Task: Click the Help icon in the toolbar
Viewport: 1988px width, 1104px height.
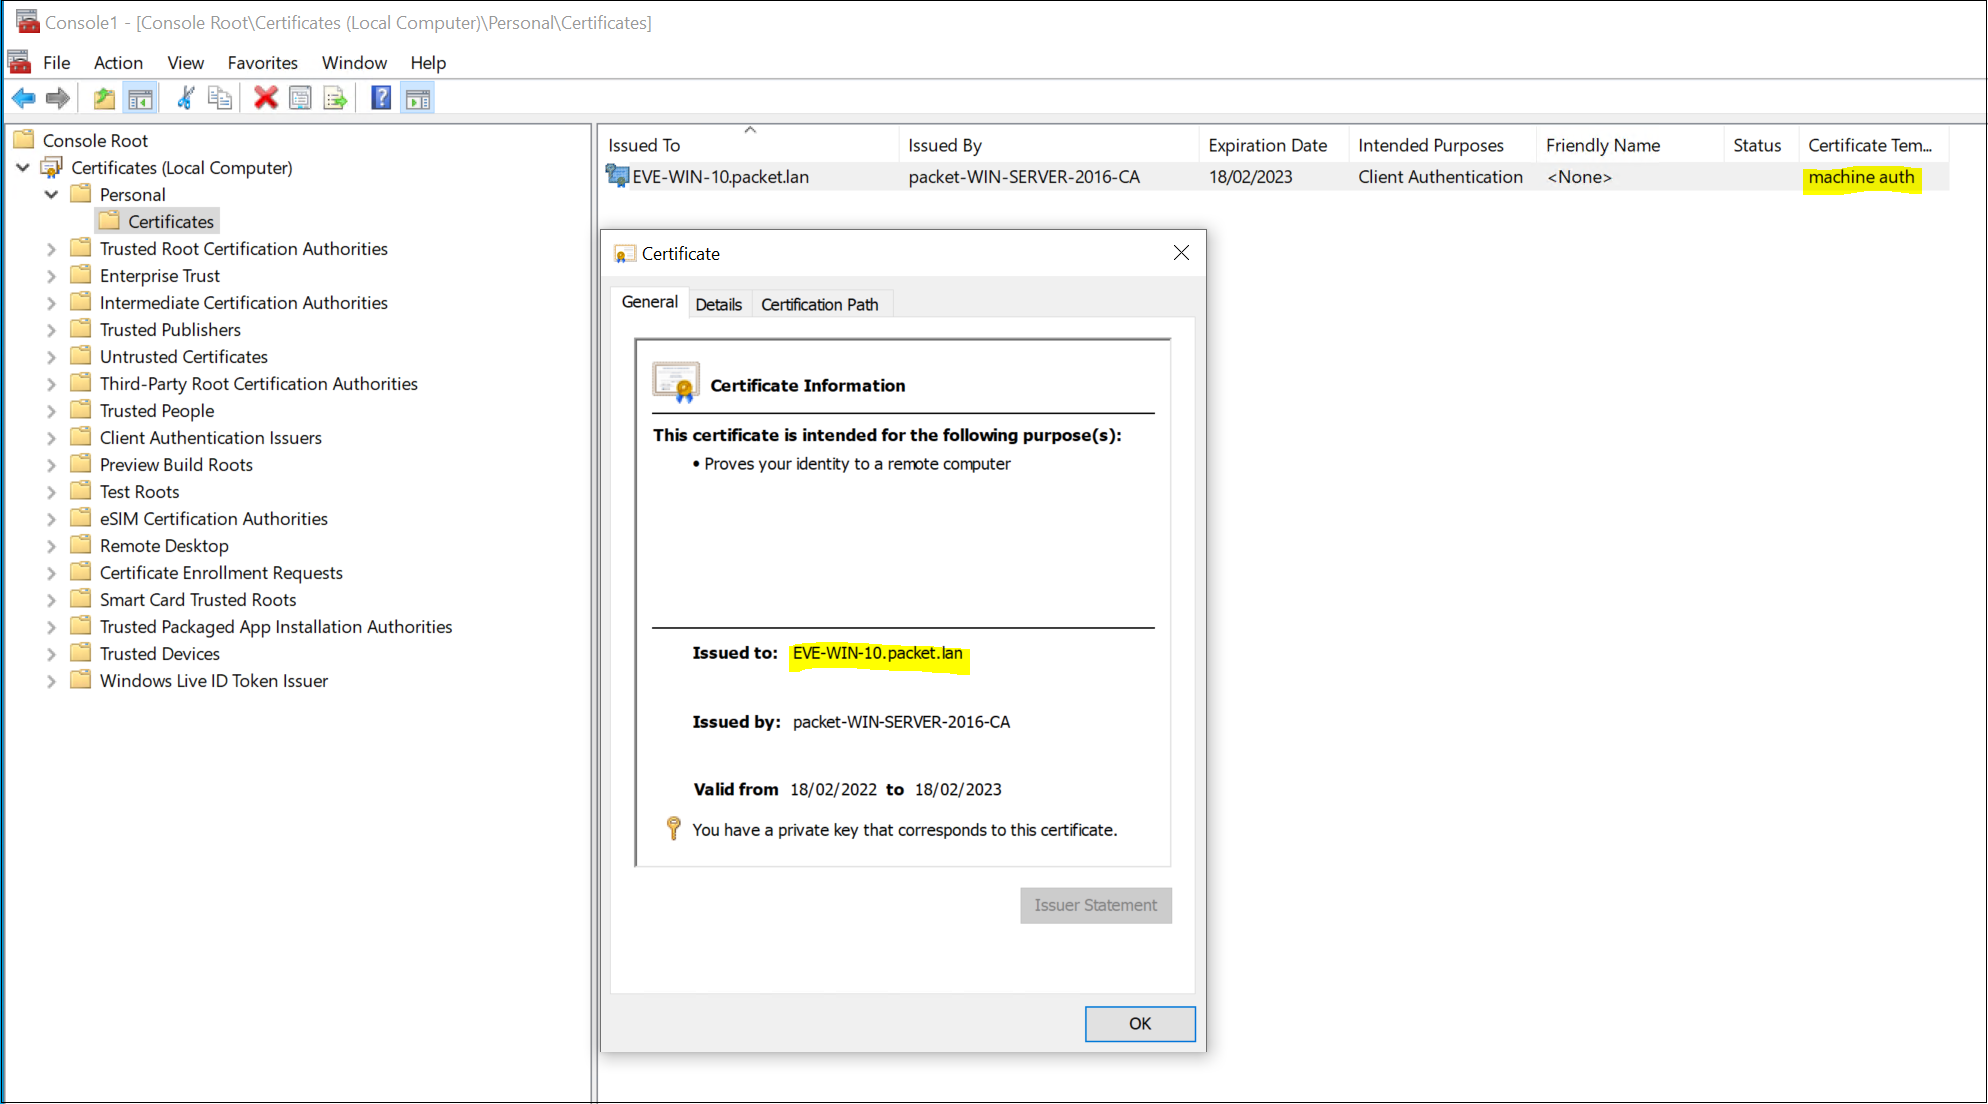Action: 381,97
